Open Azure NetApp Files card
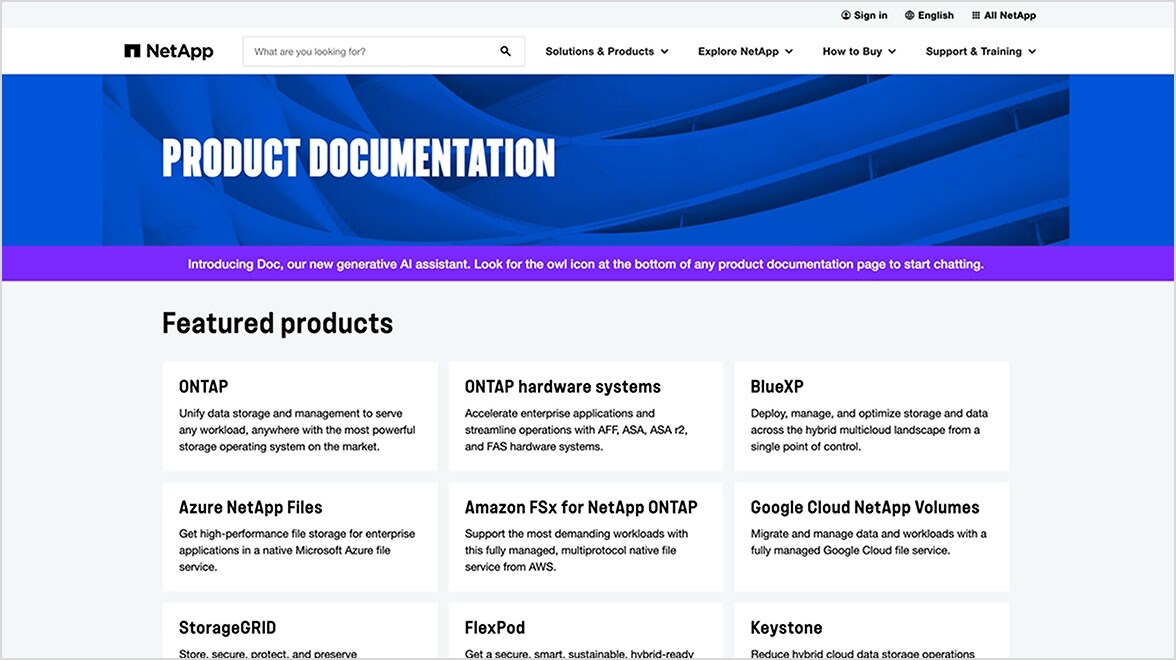The image size is (1176, 660). [x=299, y=536]
